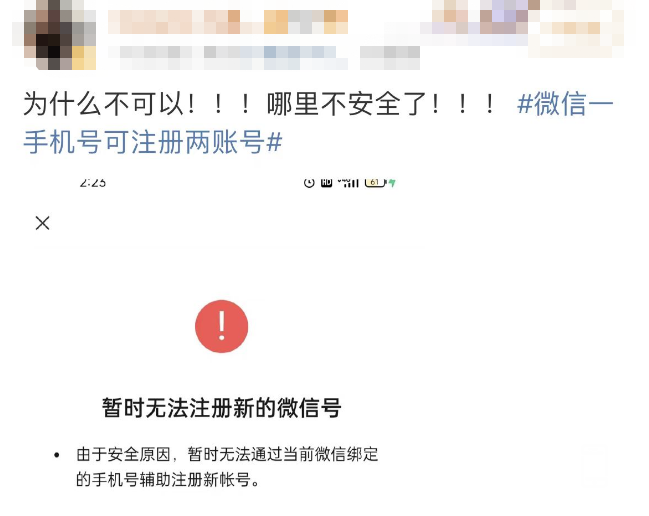Click the blurred grey label right of the timestamp
The width and height of the screenshot is (649, 516).
(390, 58)
